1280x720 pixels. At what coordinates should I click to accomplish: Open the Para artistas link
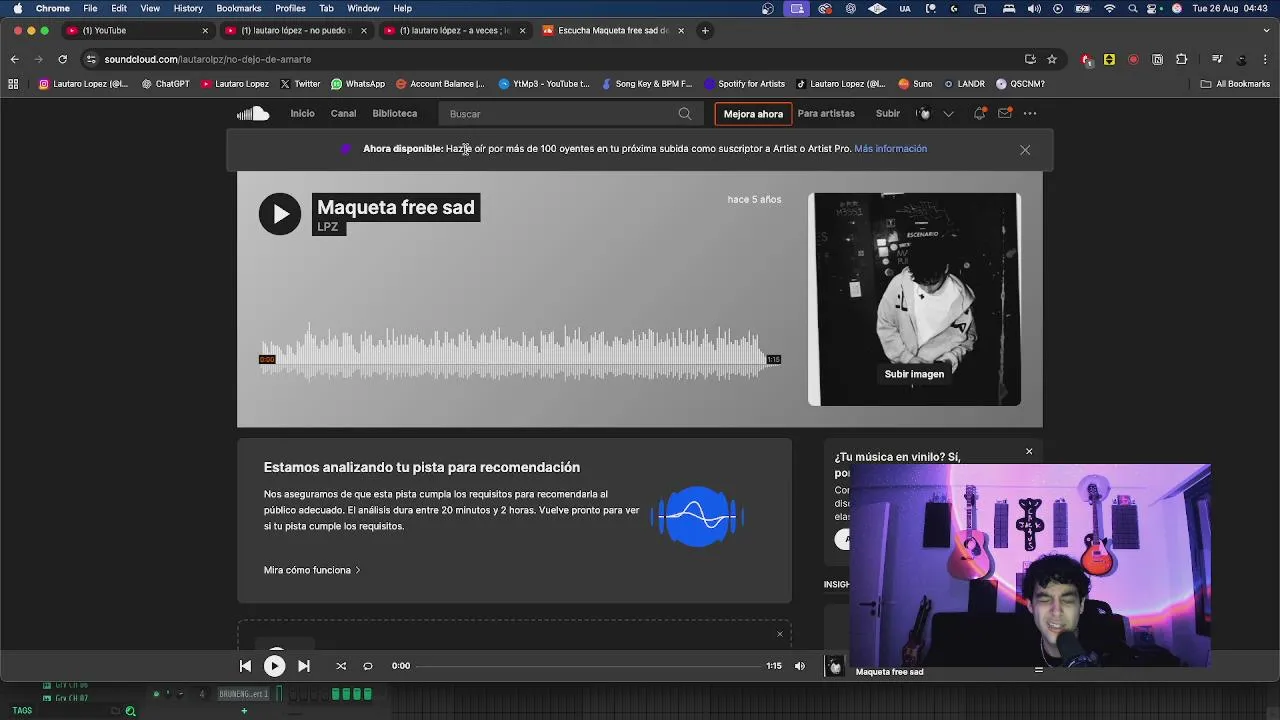coord(826,114)
